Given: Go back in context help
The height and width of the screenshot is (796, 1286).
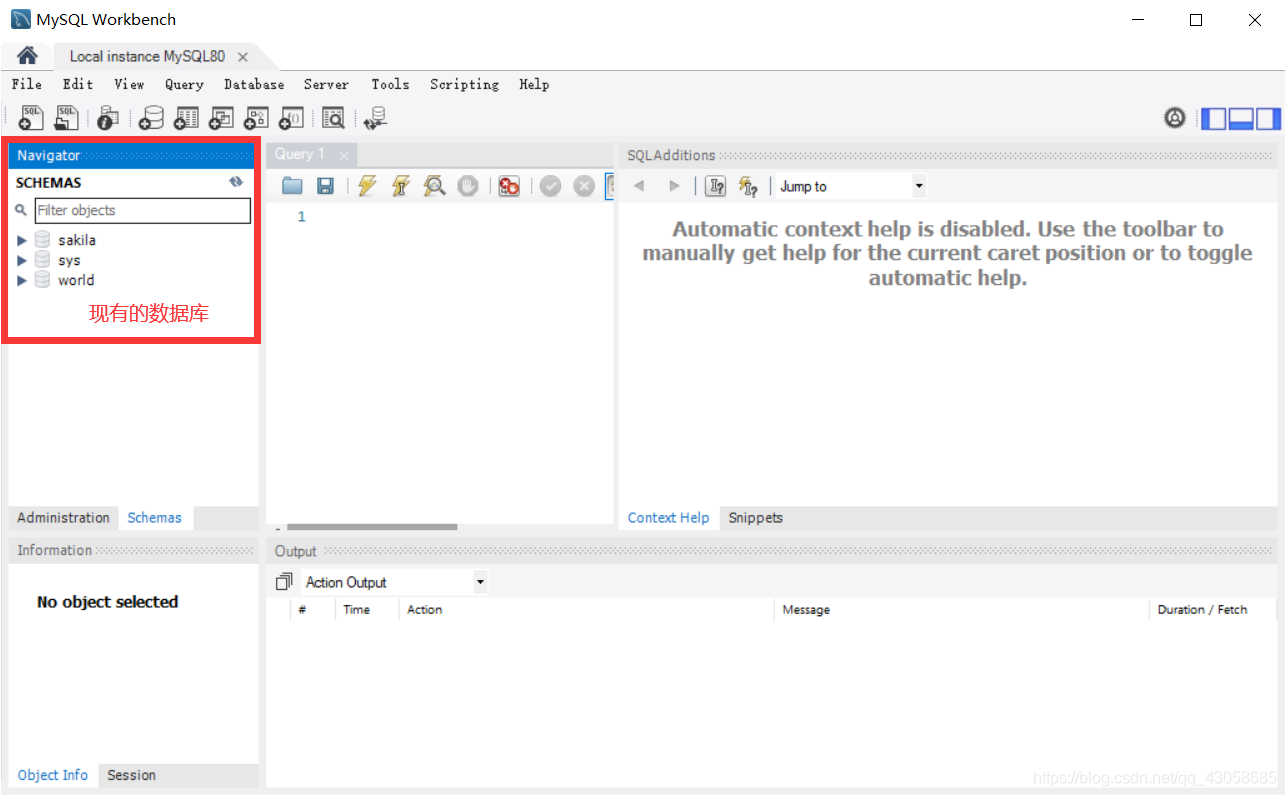Looking at the screenshot, I should 639,186.
